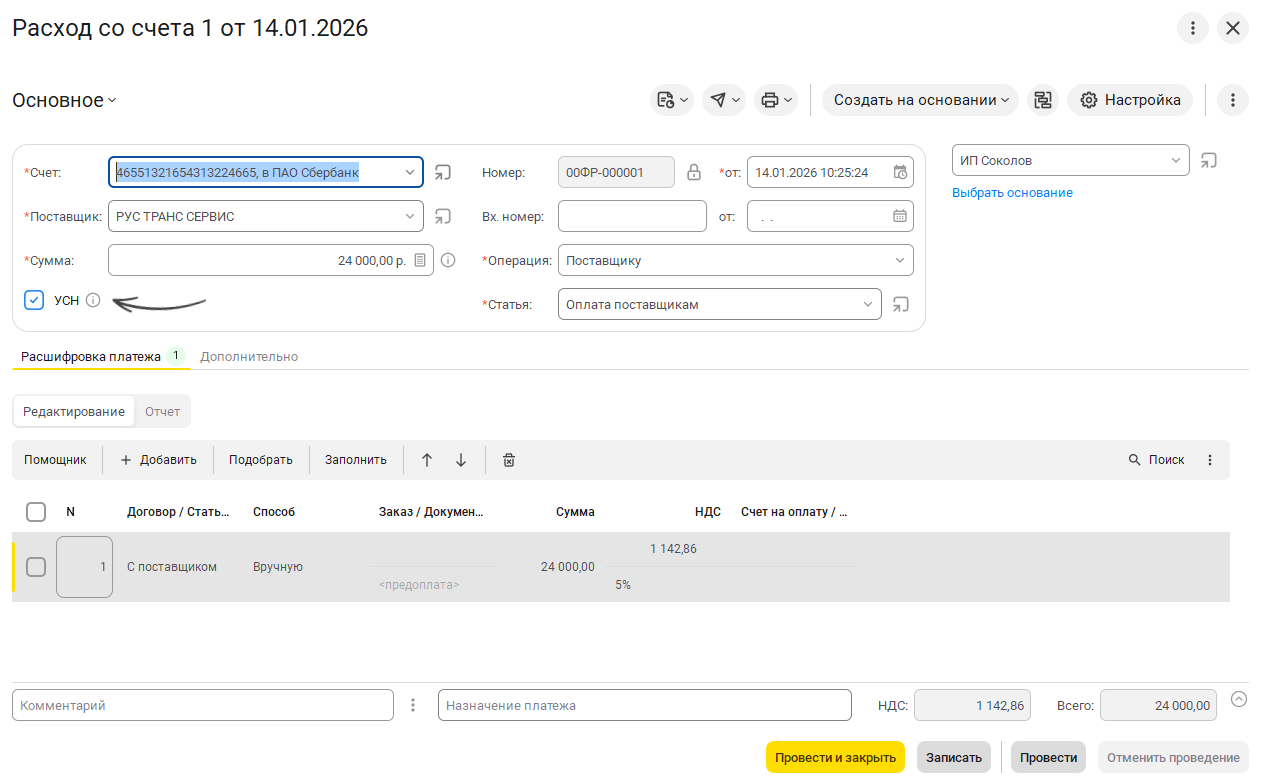This screenshot has height=784, width=1266.
Task: Select the checkbox for row 1
Action: tap(36, 567)
